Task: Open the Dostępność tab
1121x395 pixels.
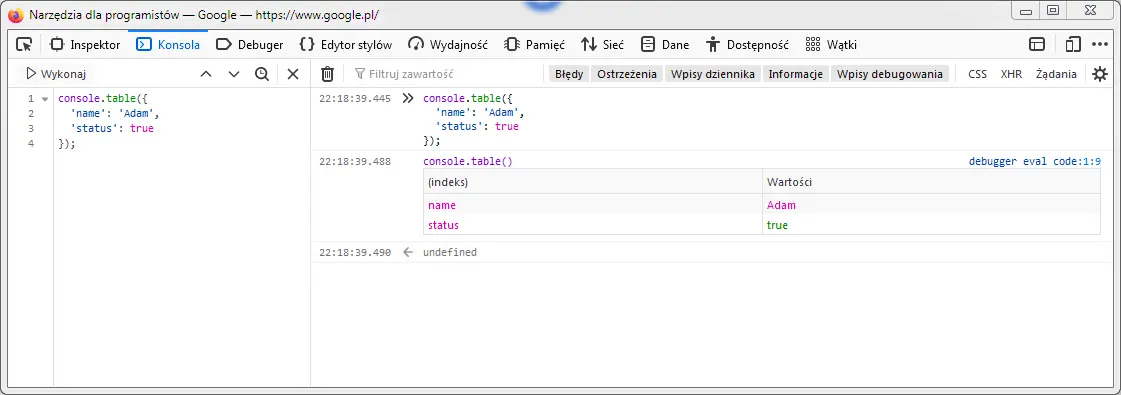Action: point(748,44)
